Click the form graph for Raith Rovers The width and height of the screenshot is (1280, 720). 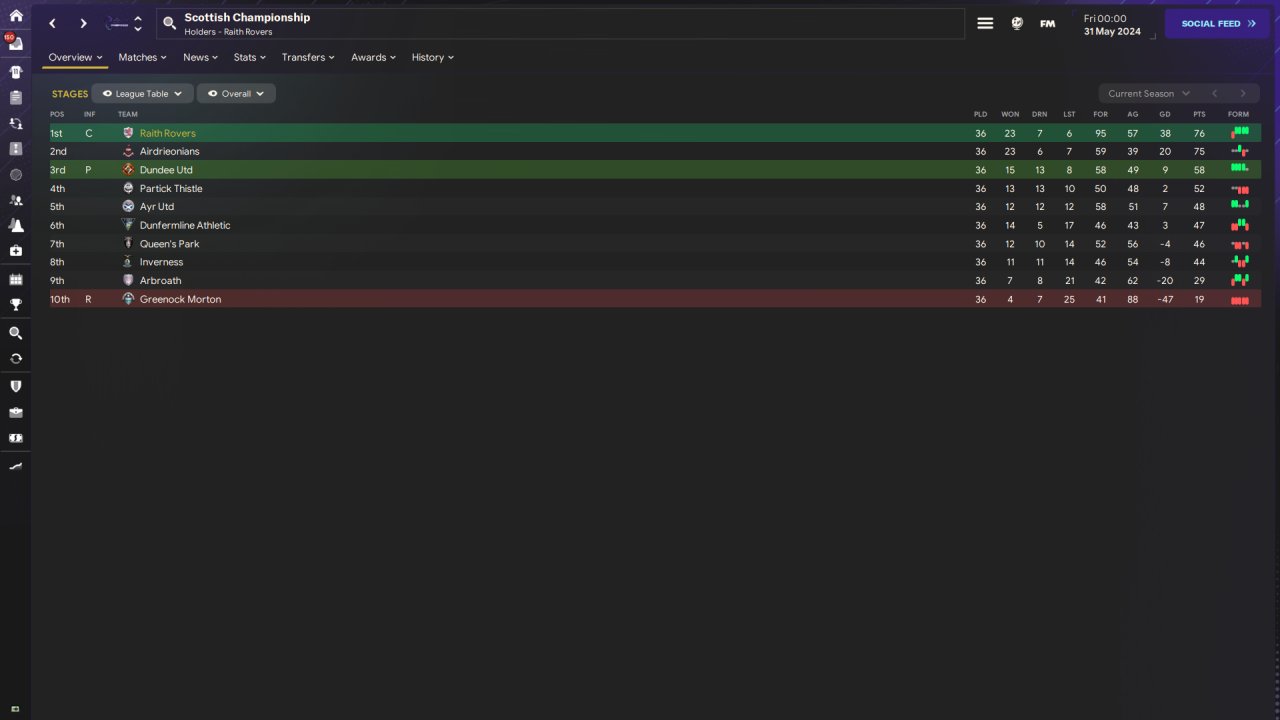[1240, 133]
